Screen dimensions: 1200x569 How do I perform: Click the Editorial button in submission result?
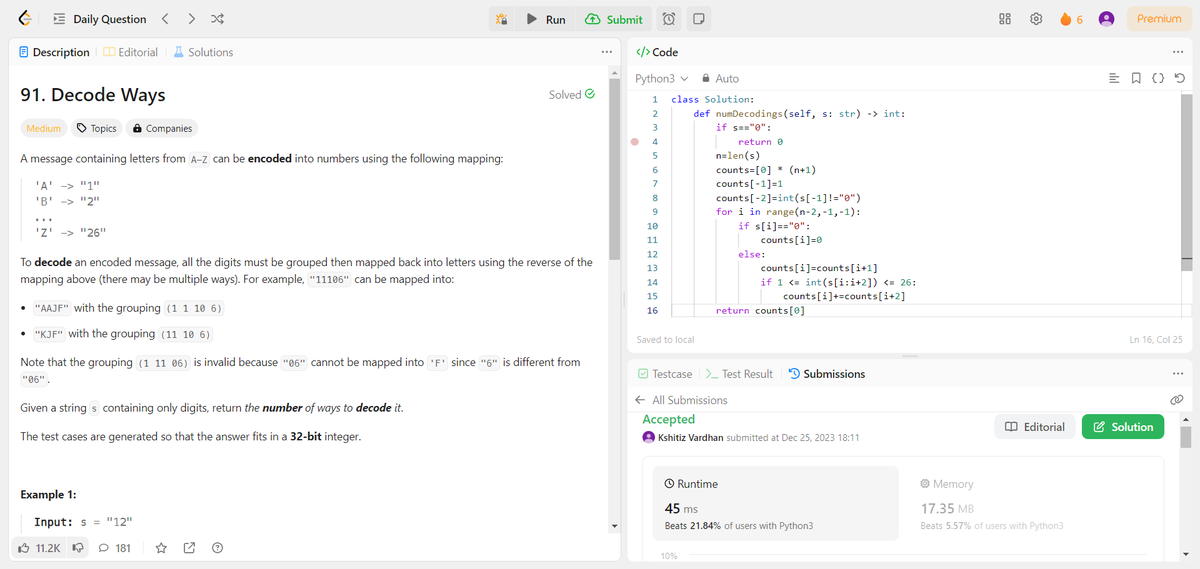[x=1035, y=427]
